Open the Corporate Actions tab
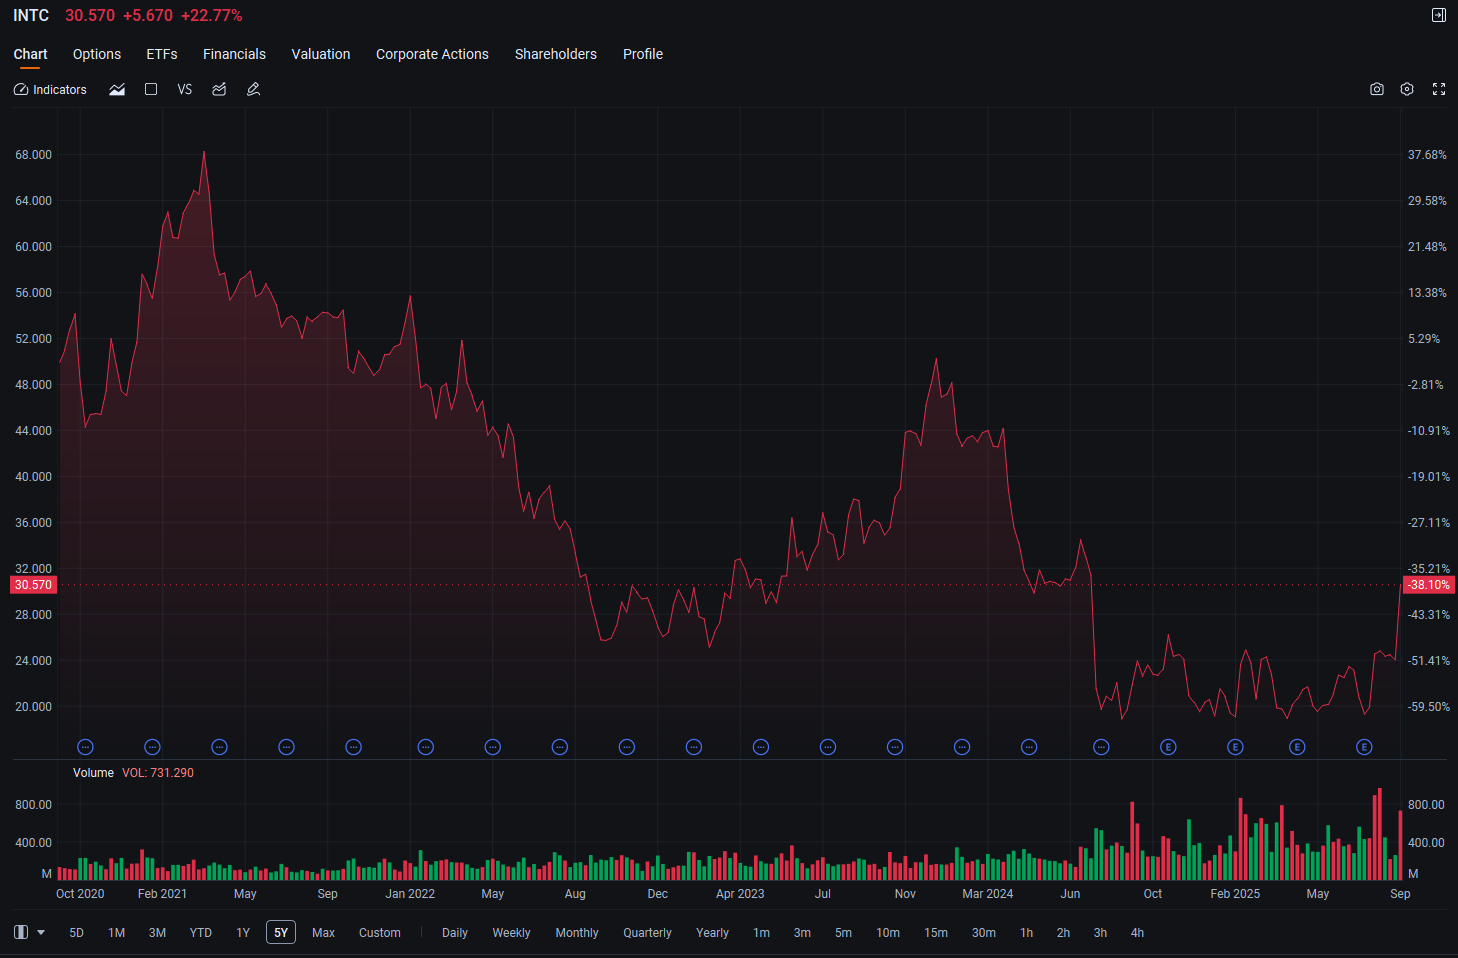Image resolution: width=1458 pixels, height=958 pixels. (x=432, y=54)
